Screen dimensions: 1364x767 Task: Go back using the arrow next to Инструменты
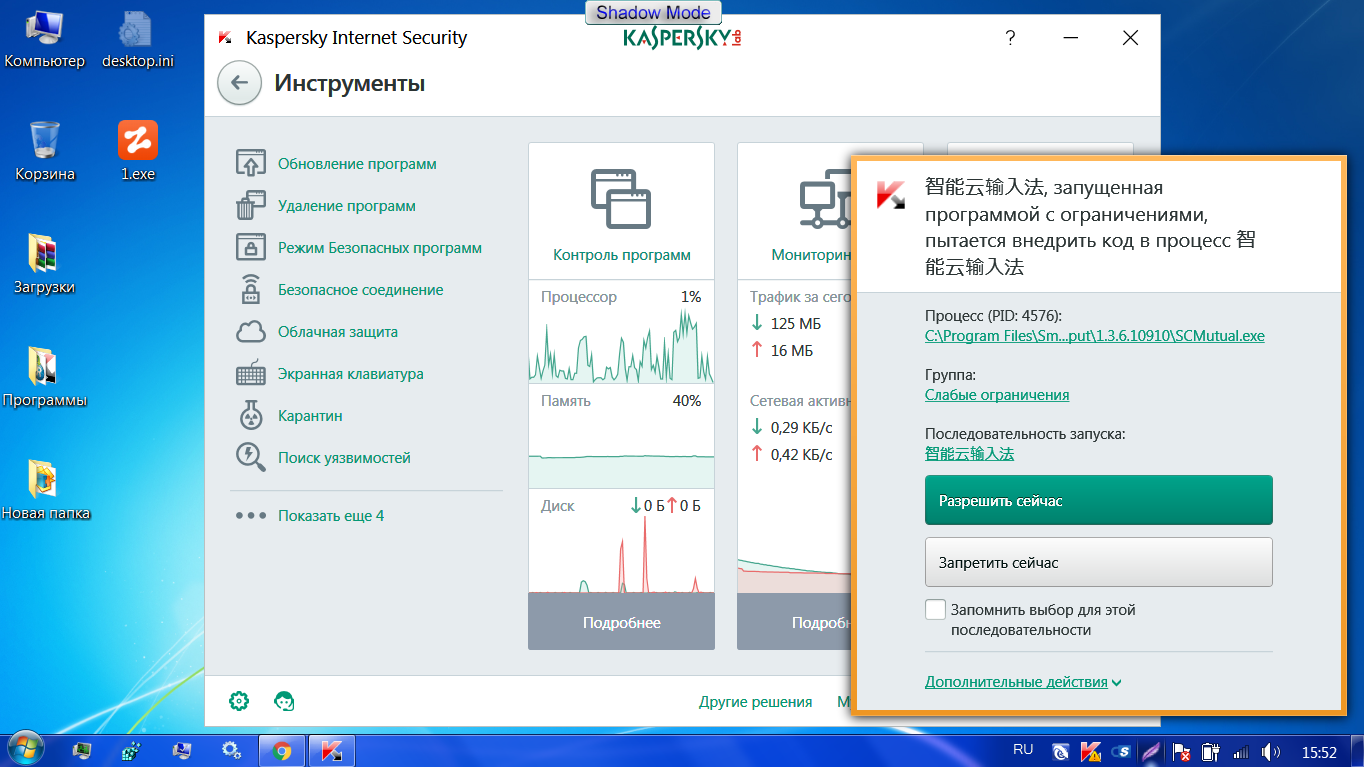click(x=239, y=83)
